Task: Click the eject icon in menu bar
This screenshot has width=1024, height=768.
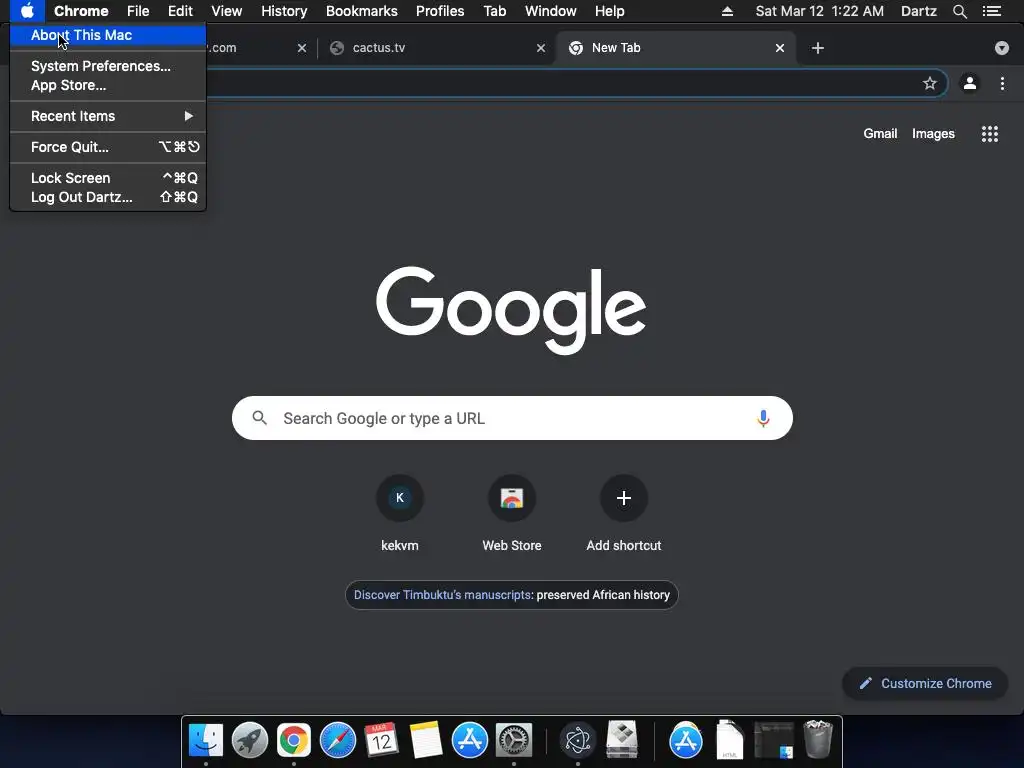Action: coord(727,11)
